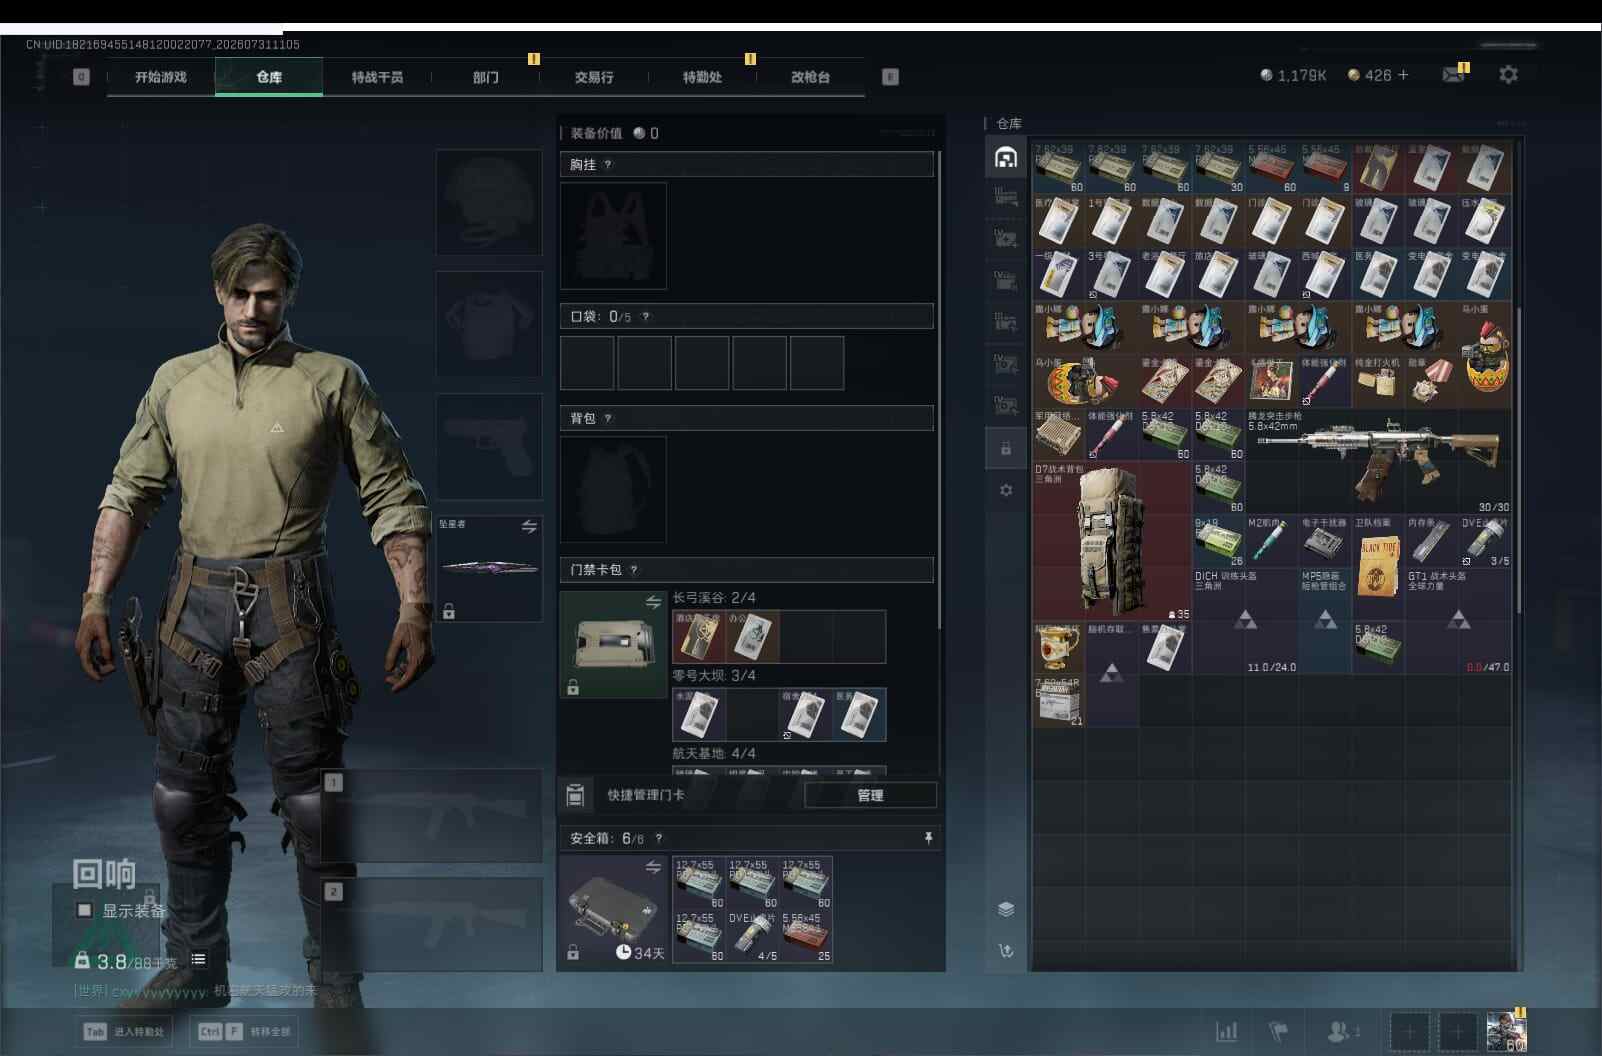The width and height of the screenshot is (1602, 1056).
Task: Open the mail inbox envelope icon
Action: 1453,75
